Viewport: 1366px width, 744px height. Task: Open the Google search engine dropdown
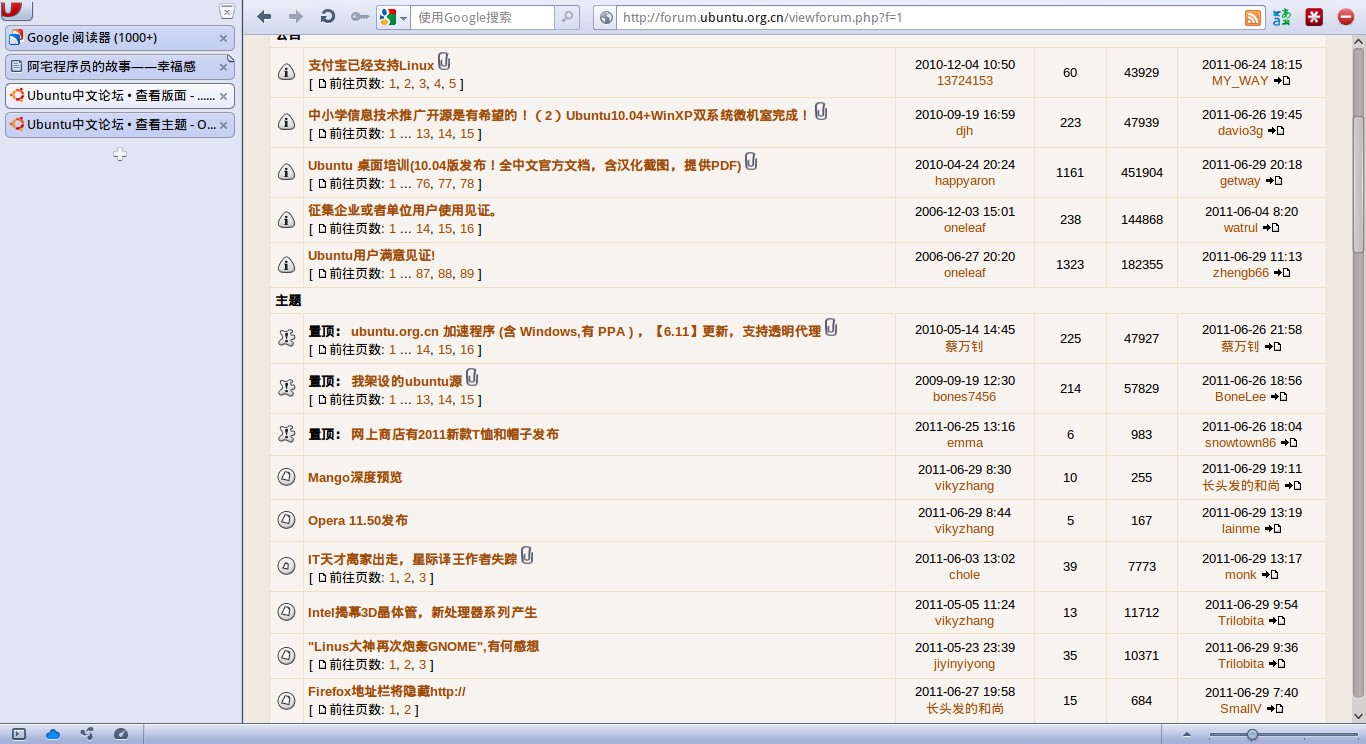393,17
